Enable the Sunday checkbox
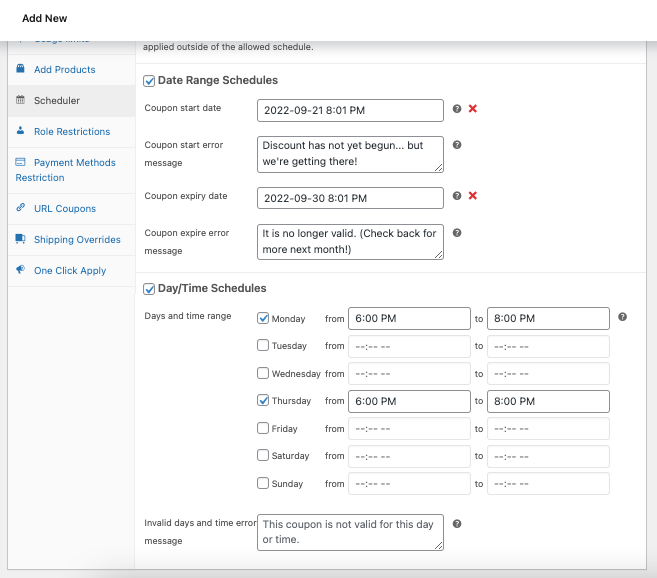Viewport: 657px width, 578px height. [x=263, y=483]
